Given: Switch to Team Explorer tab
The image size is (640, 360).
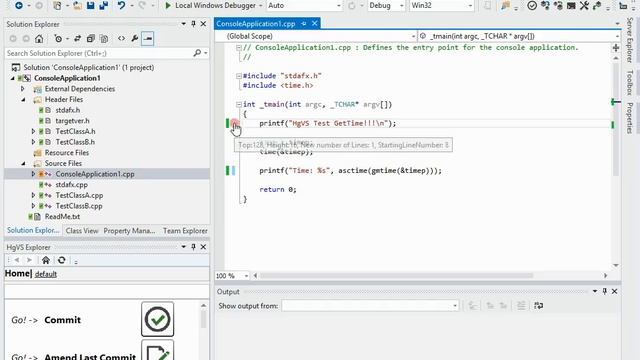Looking at the screenshot, I should point(185,231).
